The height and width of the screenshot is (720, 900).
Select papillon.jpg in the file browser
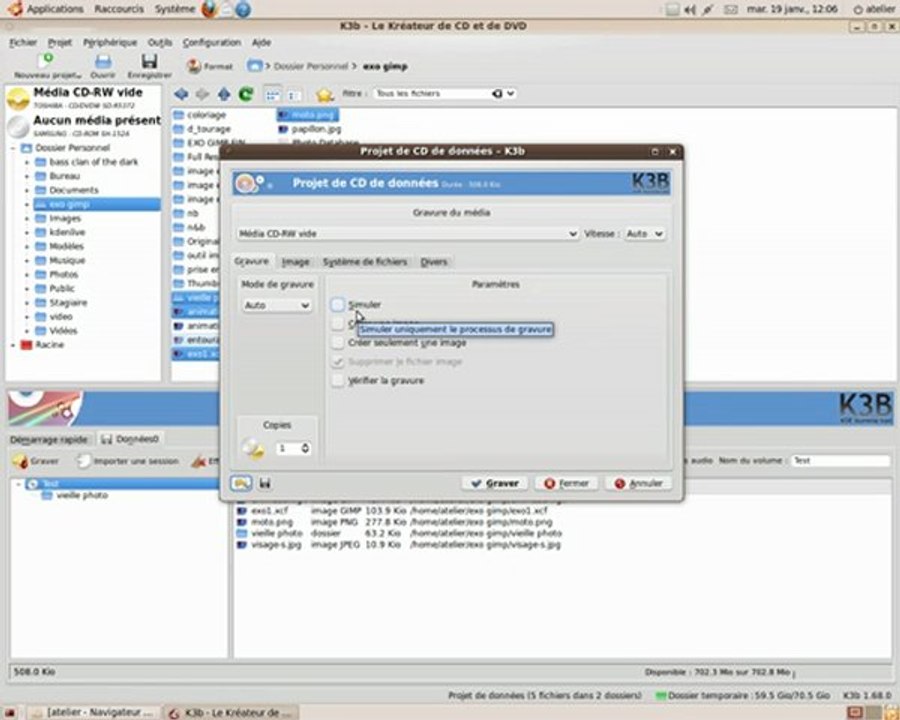tap(316, 129)
